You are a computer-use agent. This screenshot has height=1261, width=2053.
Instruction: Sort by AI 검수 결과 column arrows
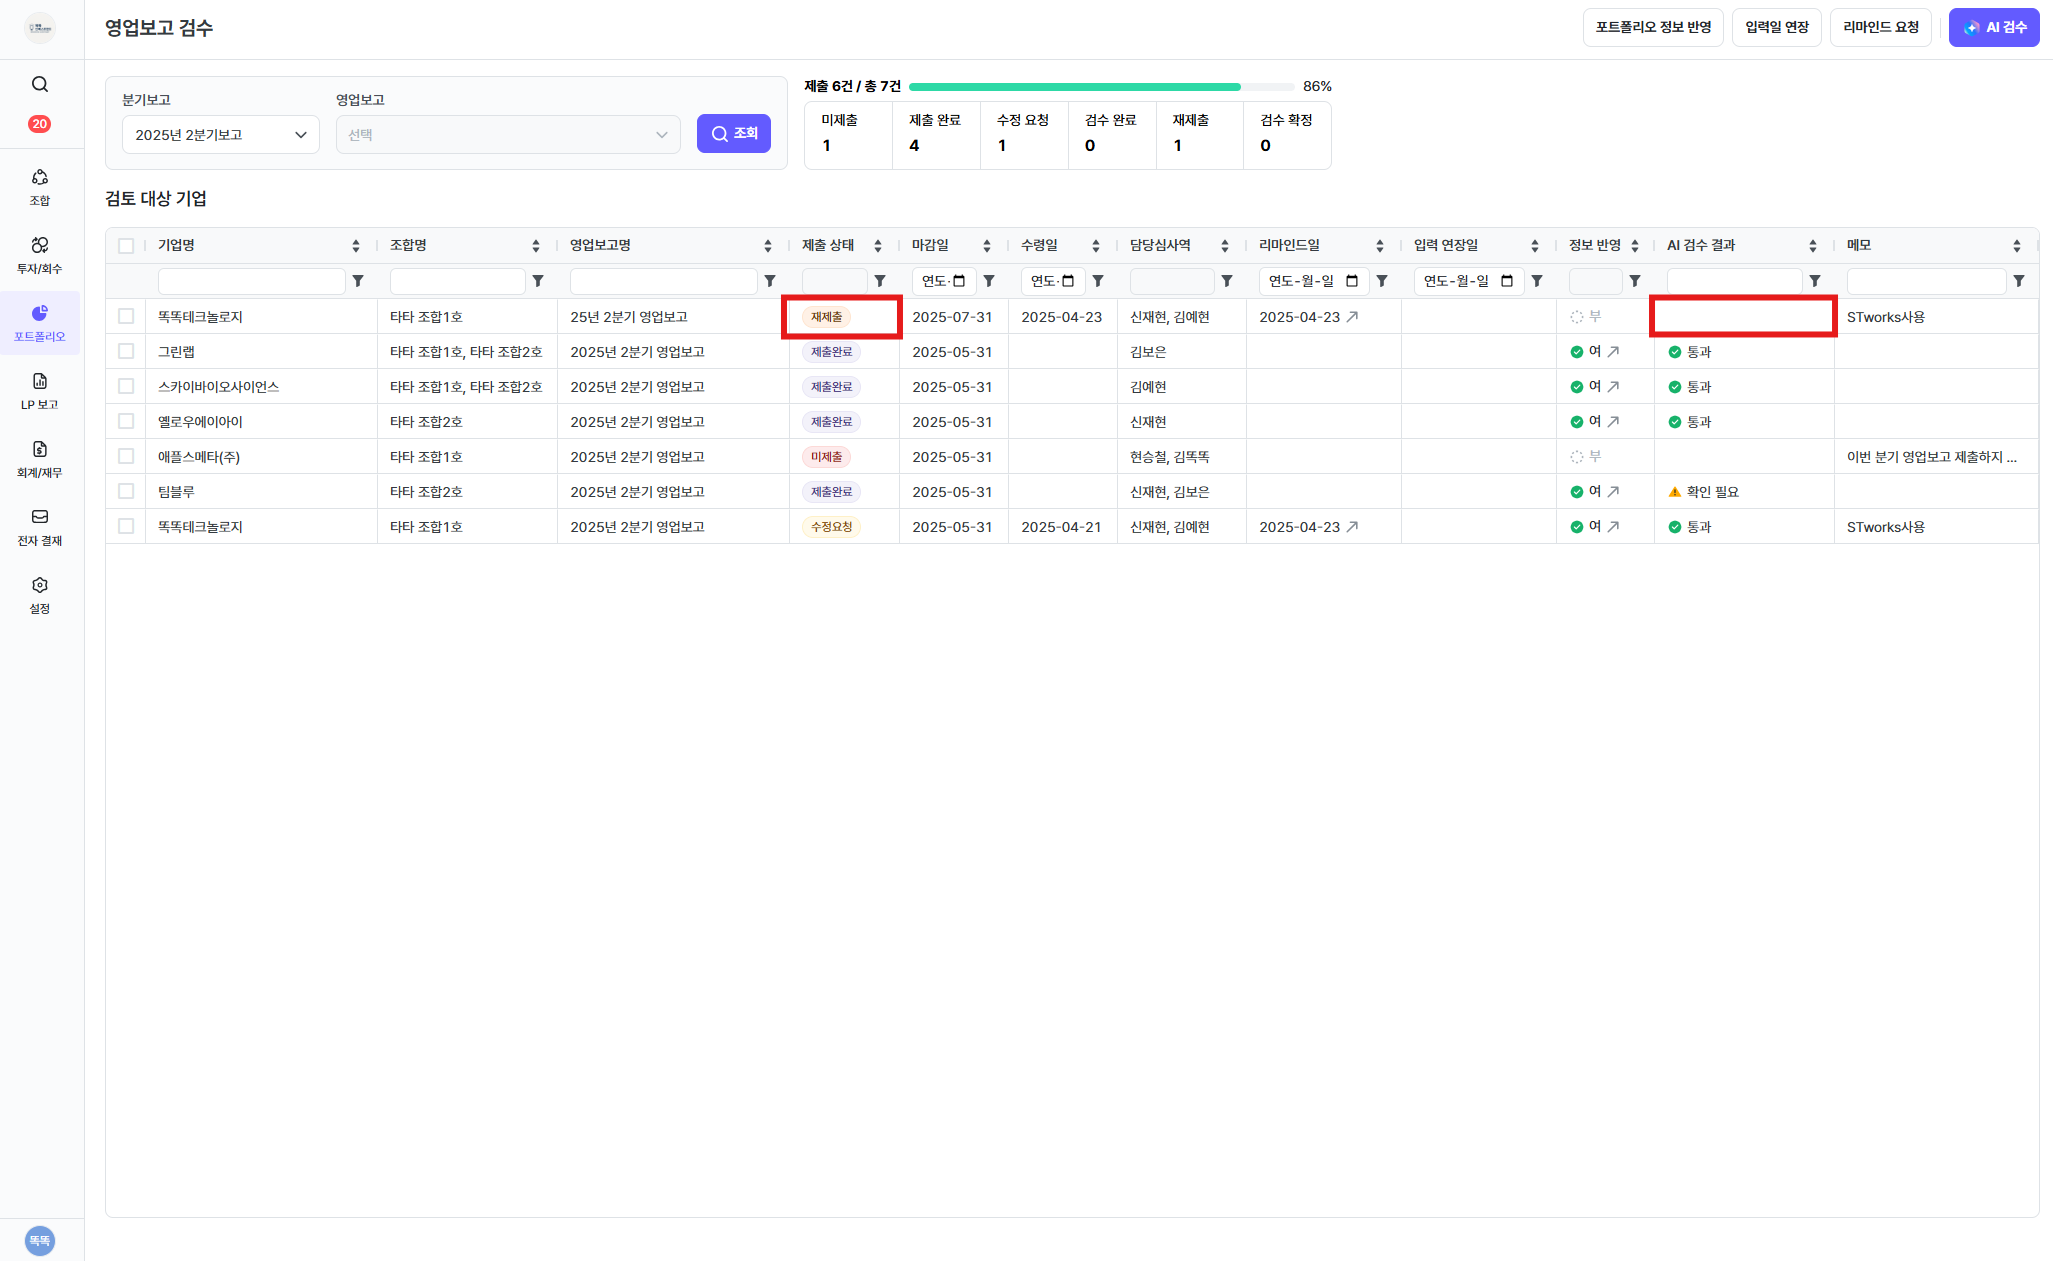(x=1813, y=246)
